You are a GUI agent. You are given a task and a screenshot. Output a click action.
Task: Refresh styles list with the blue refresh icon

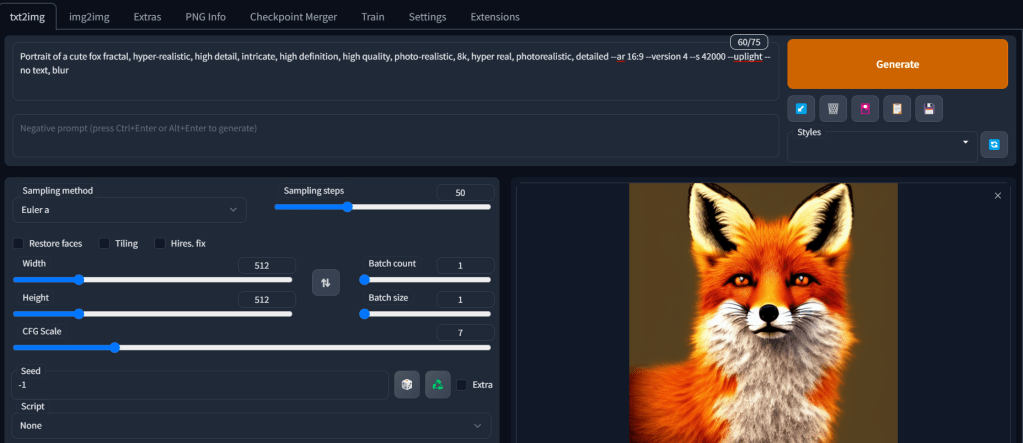[x=994, y=144]
